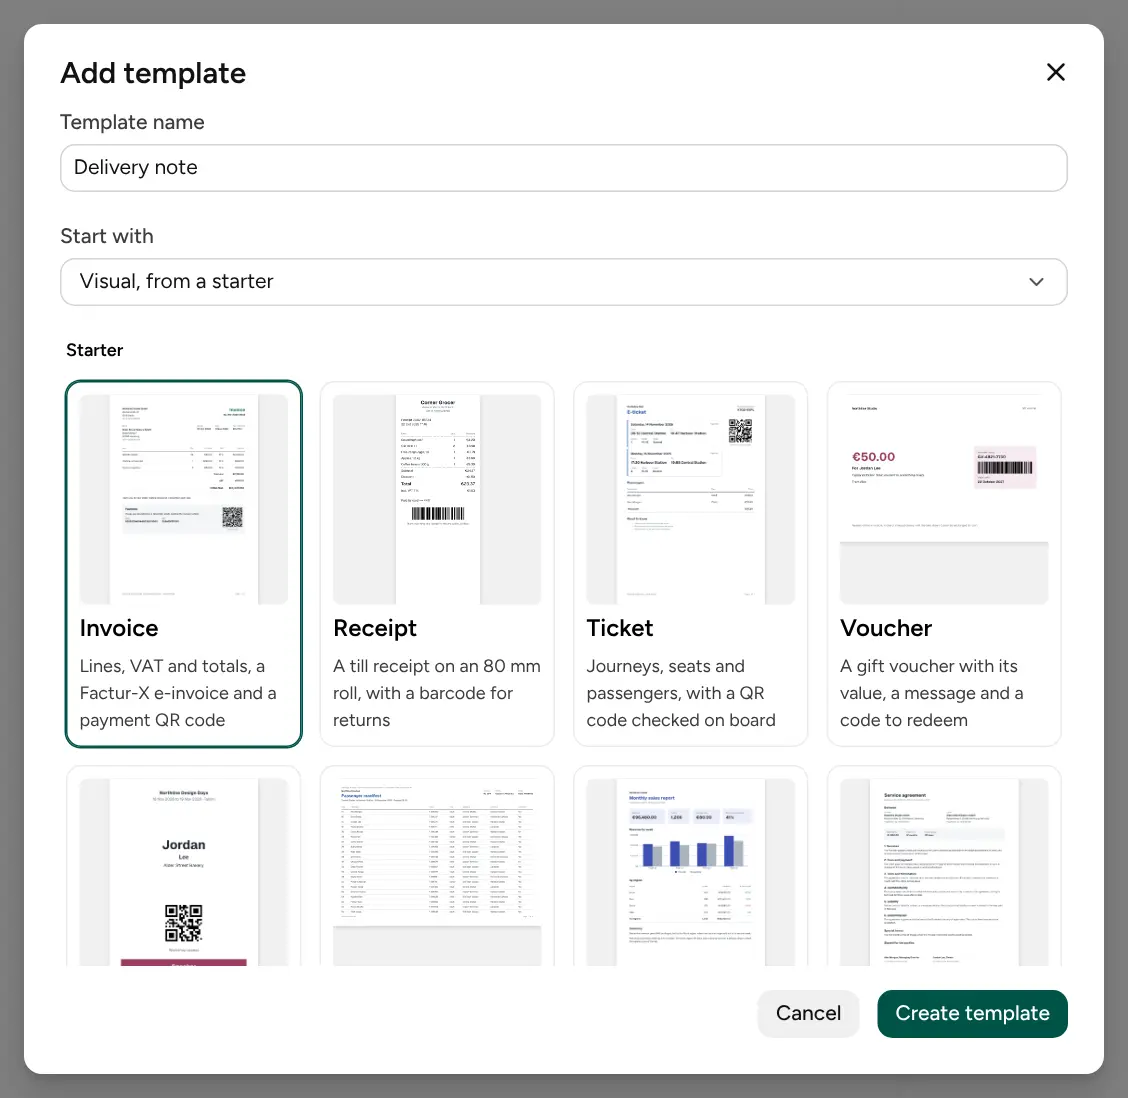Select the Invoice starter card
Image resolution: width=1128 pixels, height=1098 pixels.
click(183, 563)
